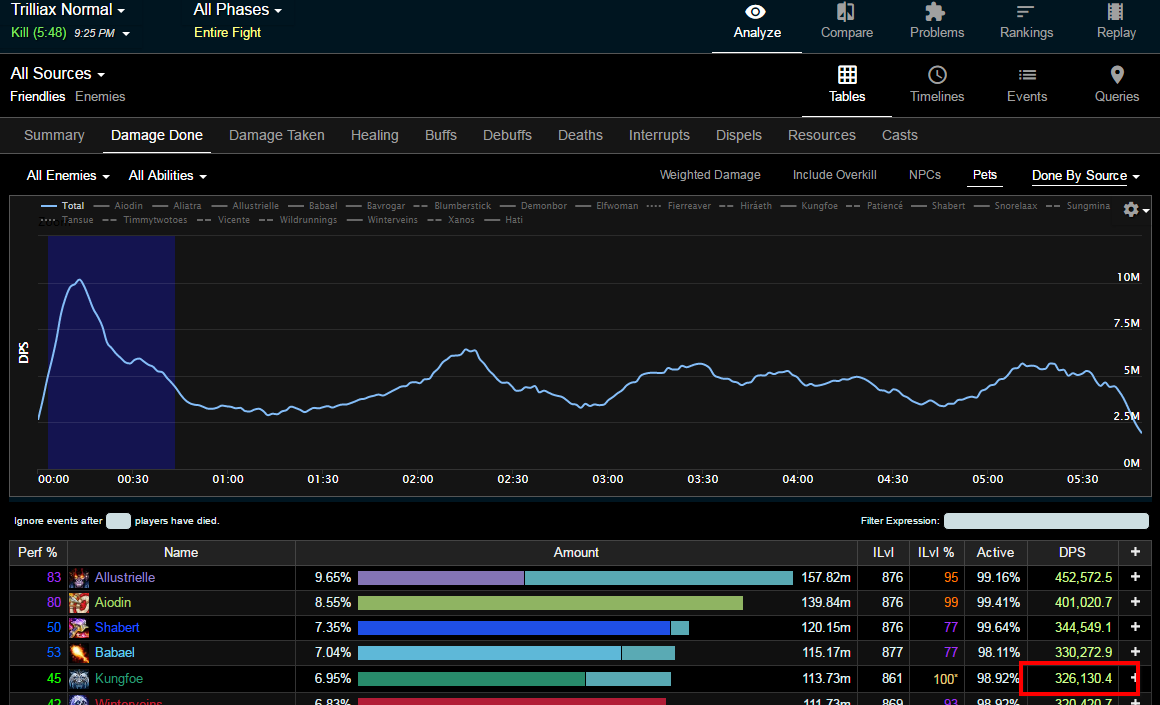The width and height of the screenshot is (1160, 705).
Task: Toggle the Weighted Damage option
Action: 710,175
